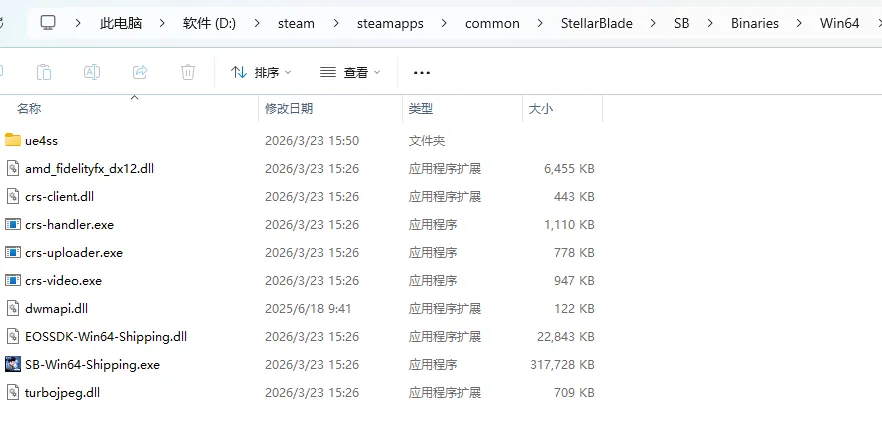Click the Share icon in toolbar

pyautogui.click(x=140, y=72)
